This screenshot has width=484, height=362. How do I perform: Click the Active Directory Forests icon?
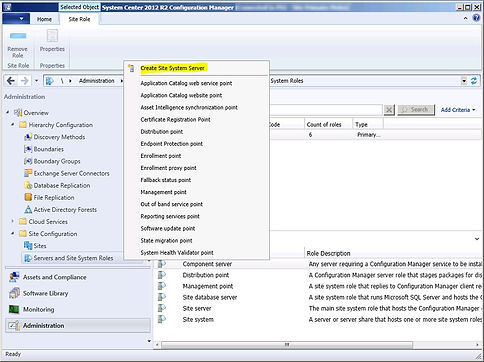click(28, 209)
